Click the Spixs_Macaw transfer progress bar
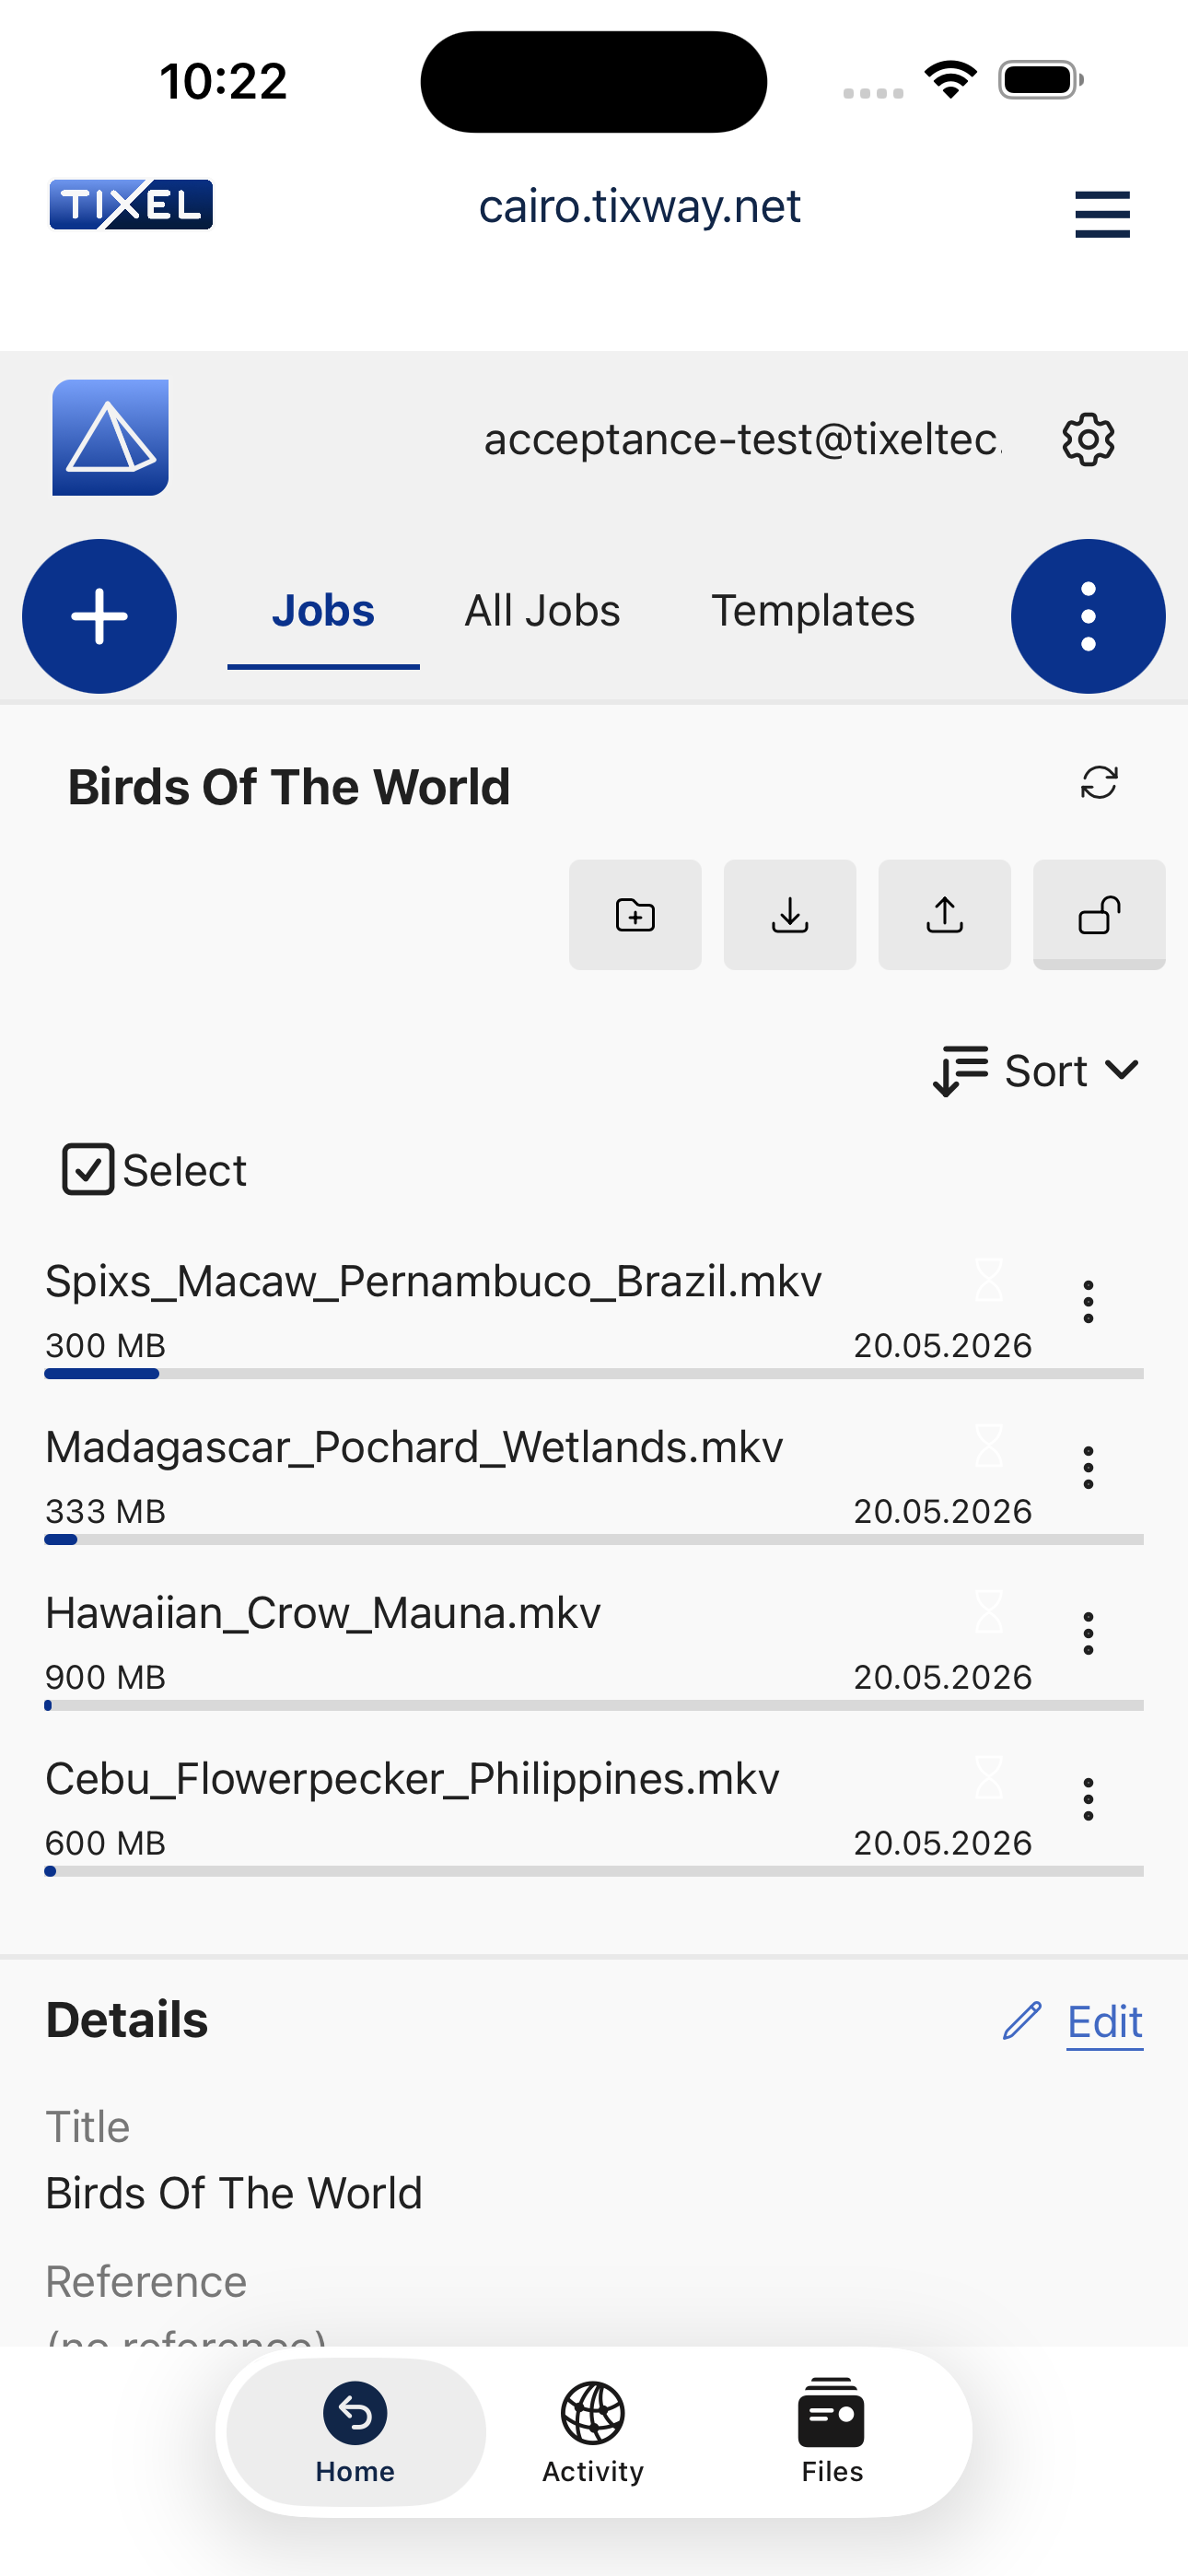The image size is (1188, 2576). click(594, 1374)
